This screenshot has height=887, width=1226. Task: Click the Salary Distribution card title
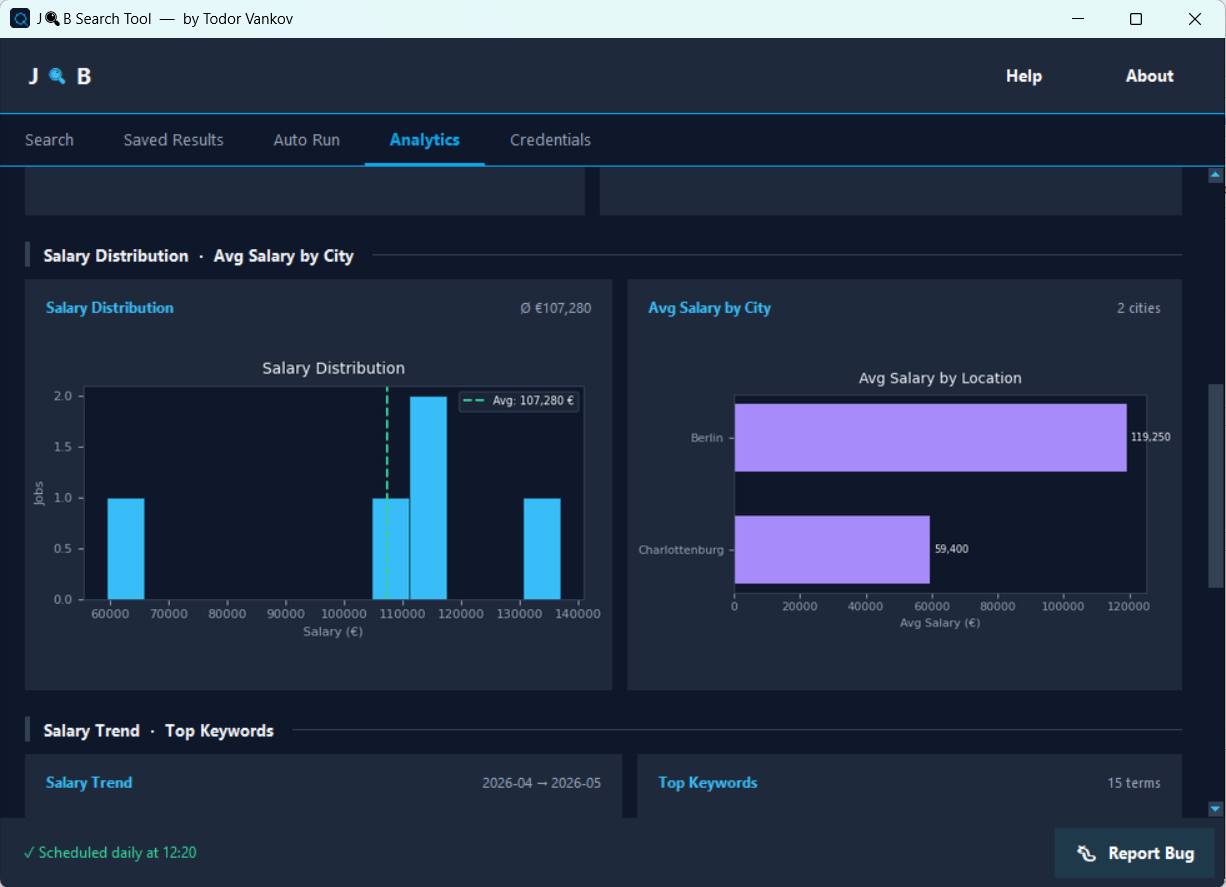pos(109,308)
